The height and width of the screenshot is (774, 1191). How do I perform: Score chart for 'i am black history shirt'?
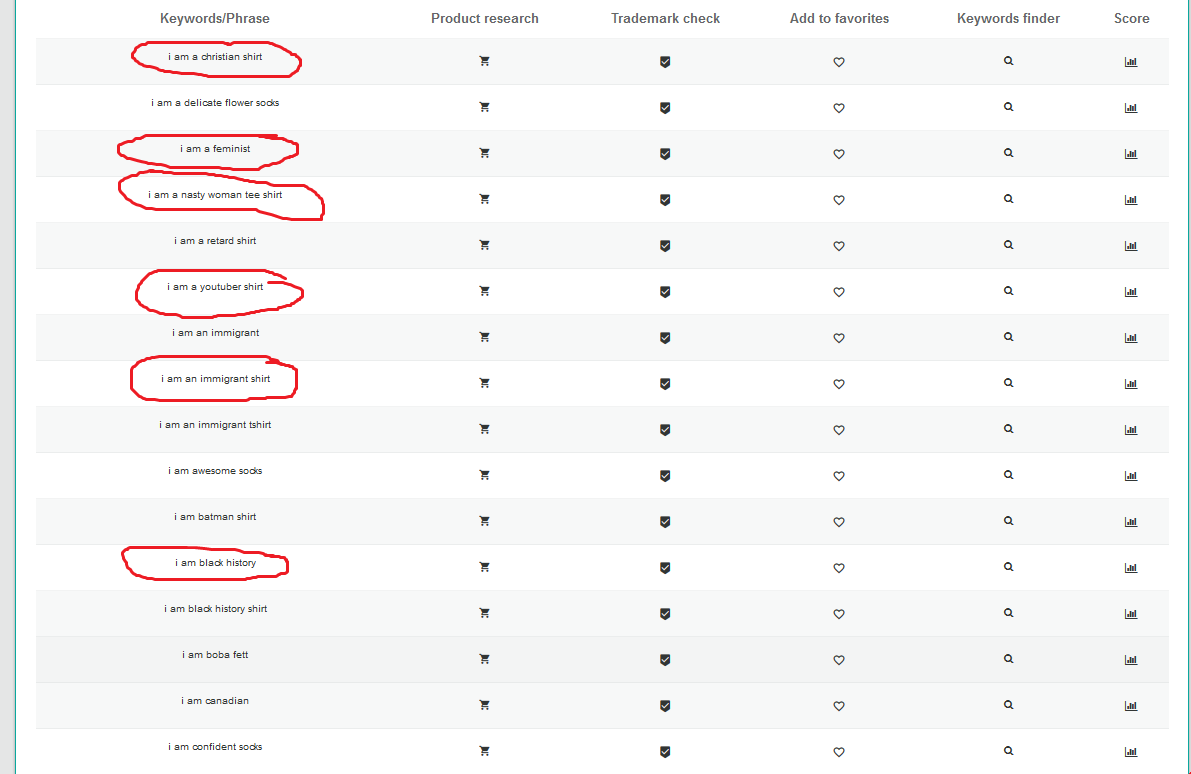[1131, 614]
